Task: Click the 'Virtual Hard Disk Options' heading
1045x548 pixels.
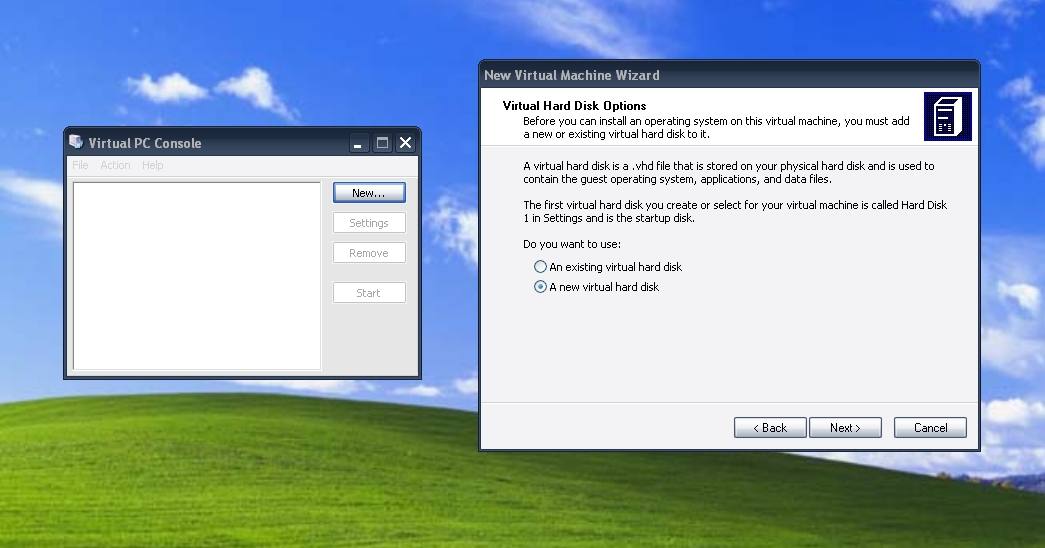Action: tap(574, 105)
